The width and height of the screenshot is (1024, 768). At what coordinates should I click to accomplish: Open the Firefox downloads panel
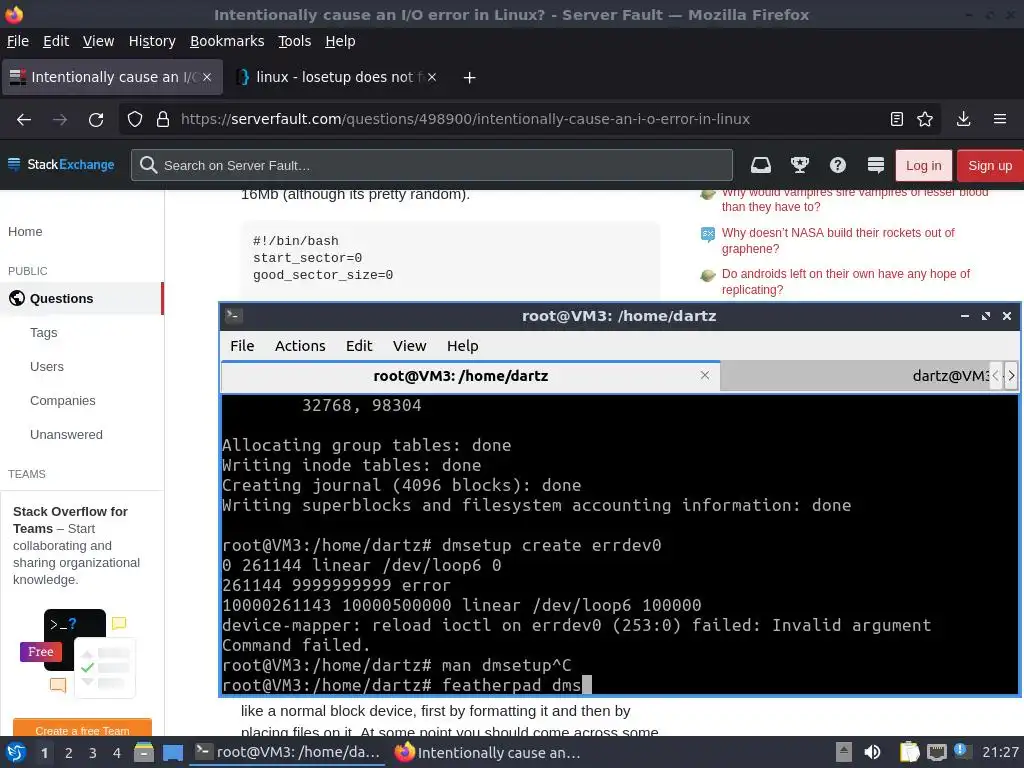963,119
